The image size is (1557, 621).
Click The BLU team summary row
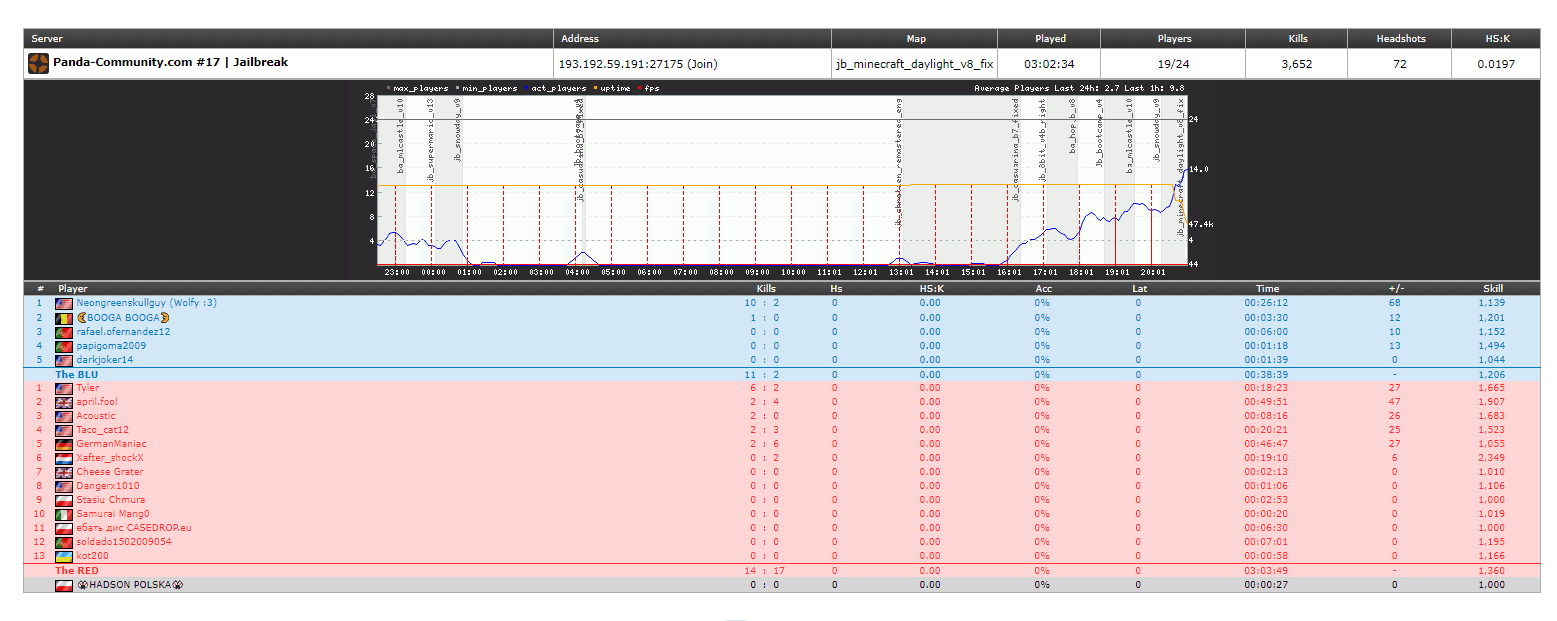tap(77, 375)
